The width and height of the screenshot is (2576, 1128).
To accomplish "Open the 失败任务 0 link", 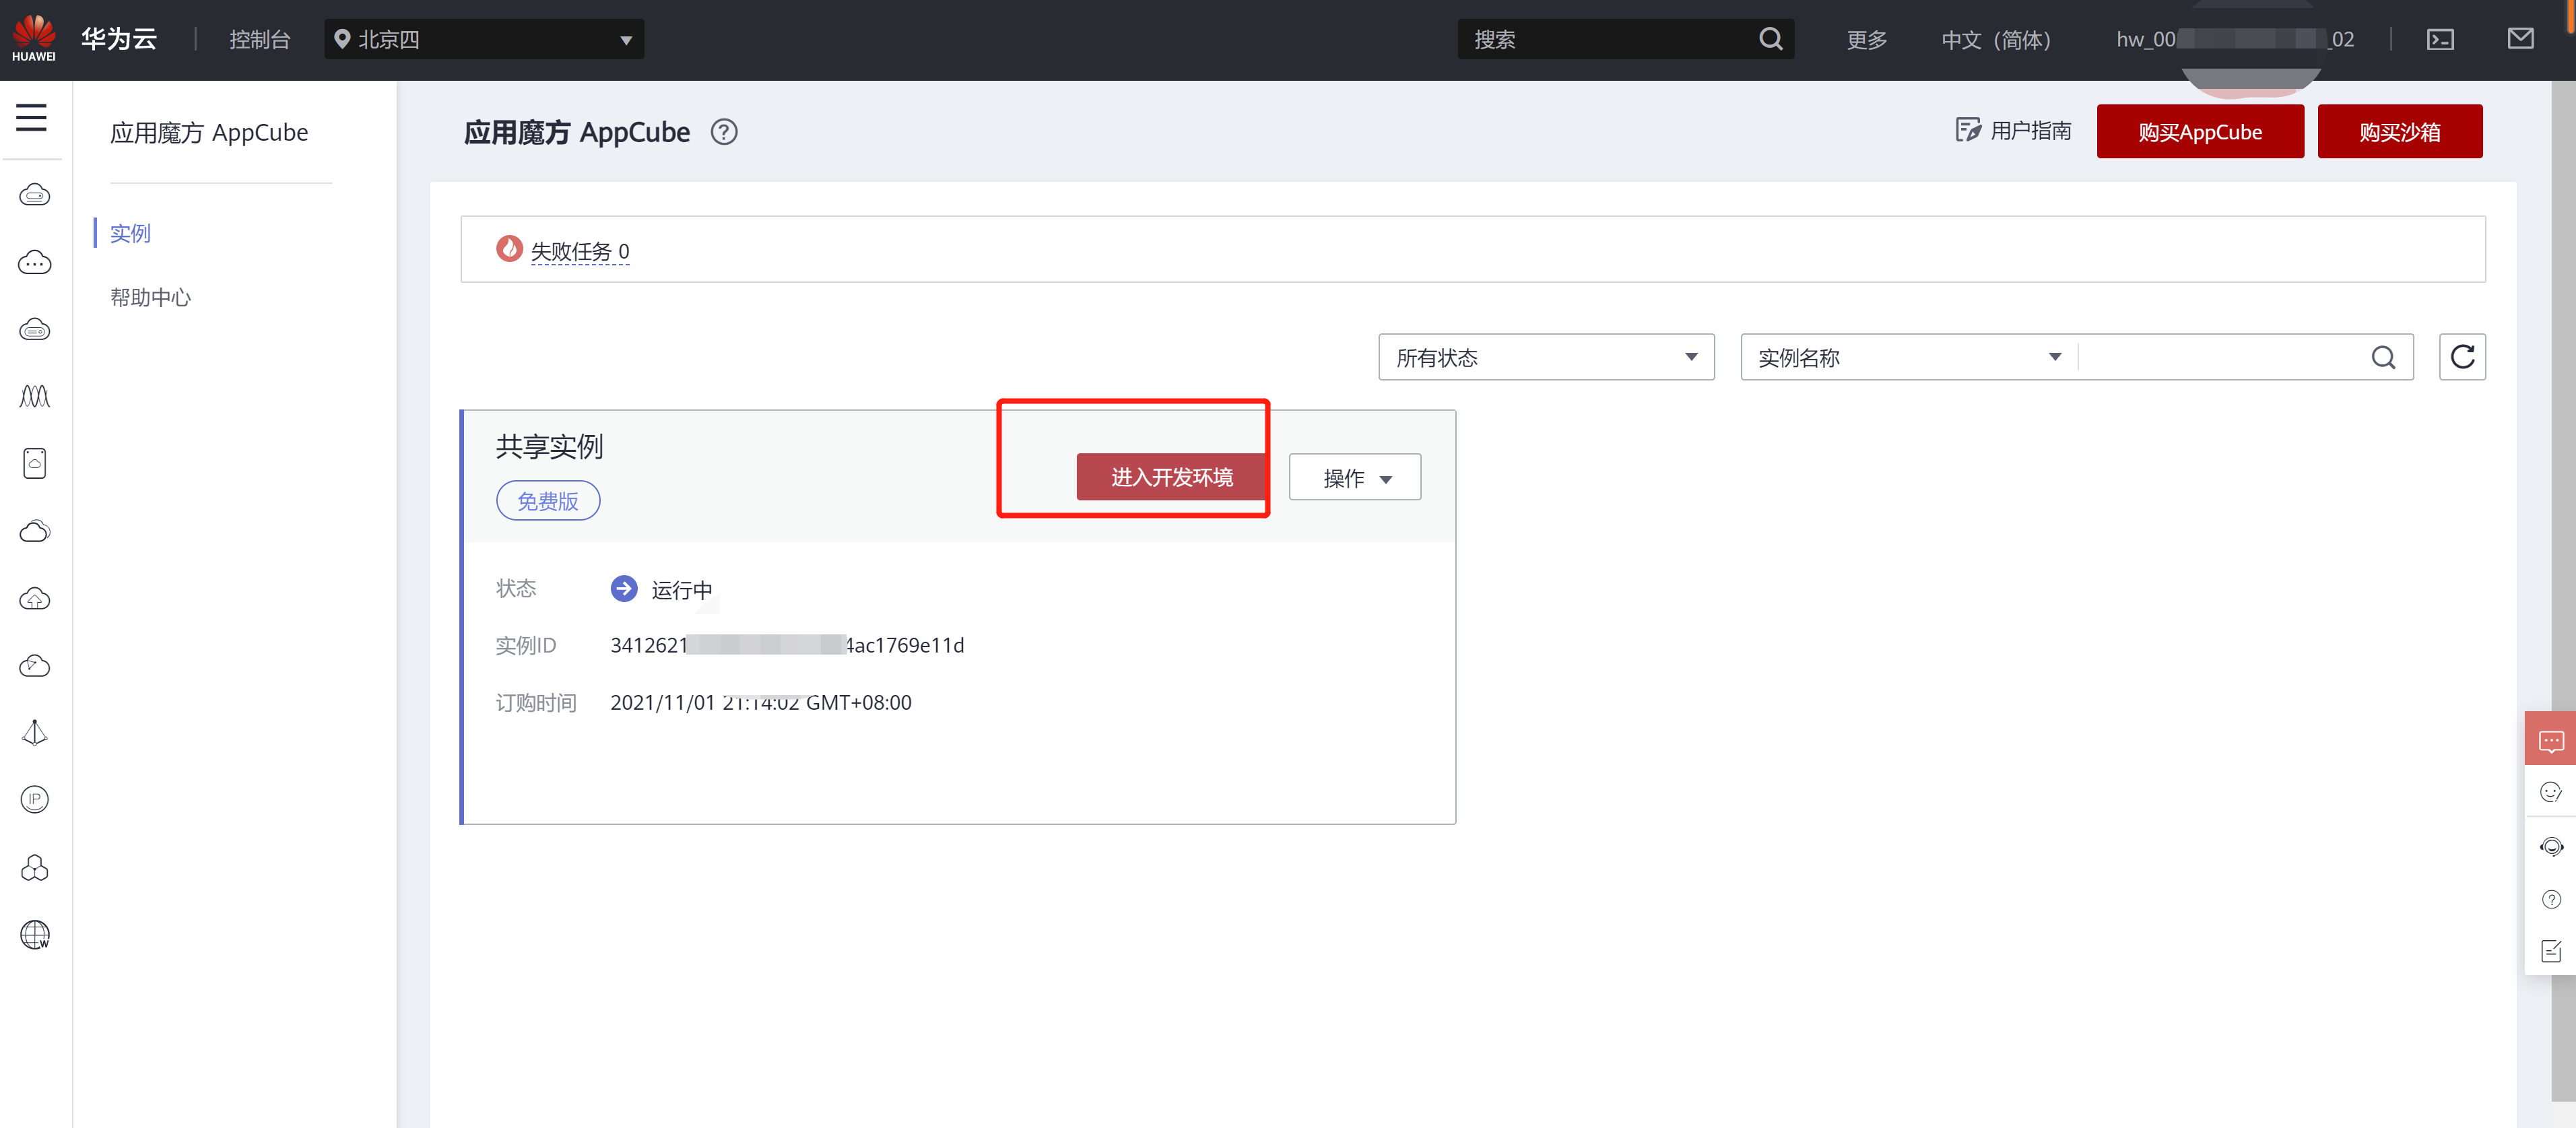I will tap(579, 251).
